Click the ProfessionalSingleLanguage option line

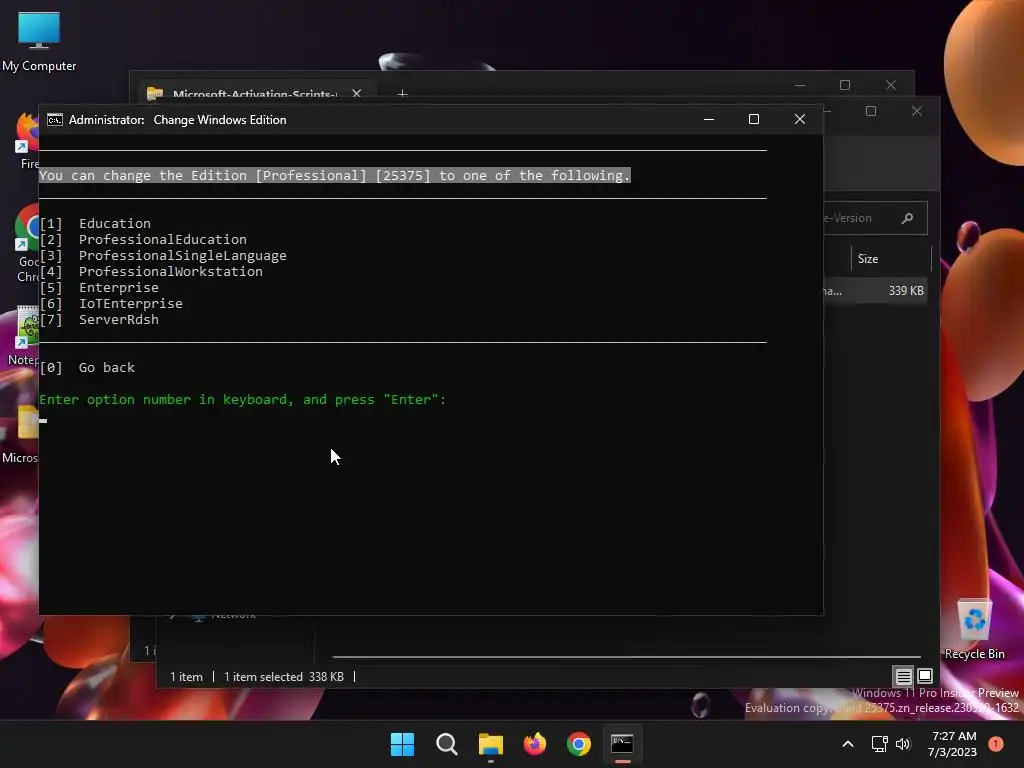pos(163,255)
